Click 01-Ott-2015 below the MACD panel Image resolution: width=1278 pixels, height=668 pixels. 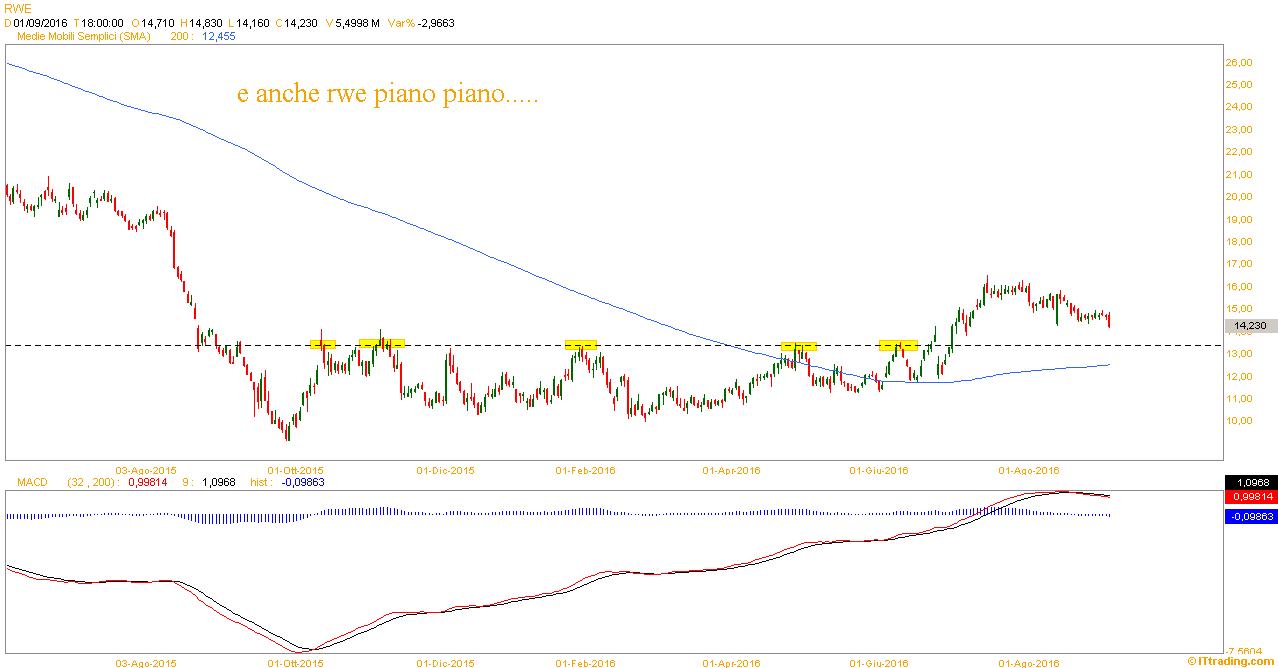tap(295, 662)
